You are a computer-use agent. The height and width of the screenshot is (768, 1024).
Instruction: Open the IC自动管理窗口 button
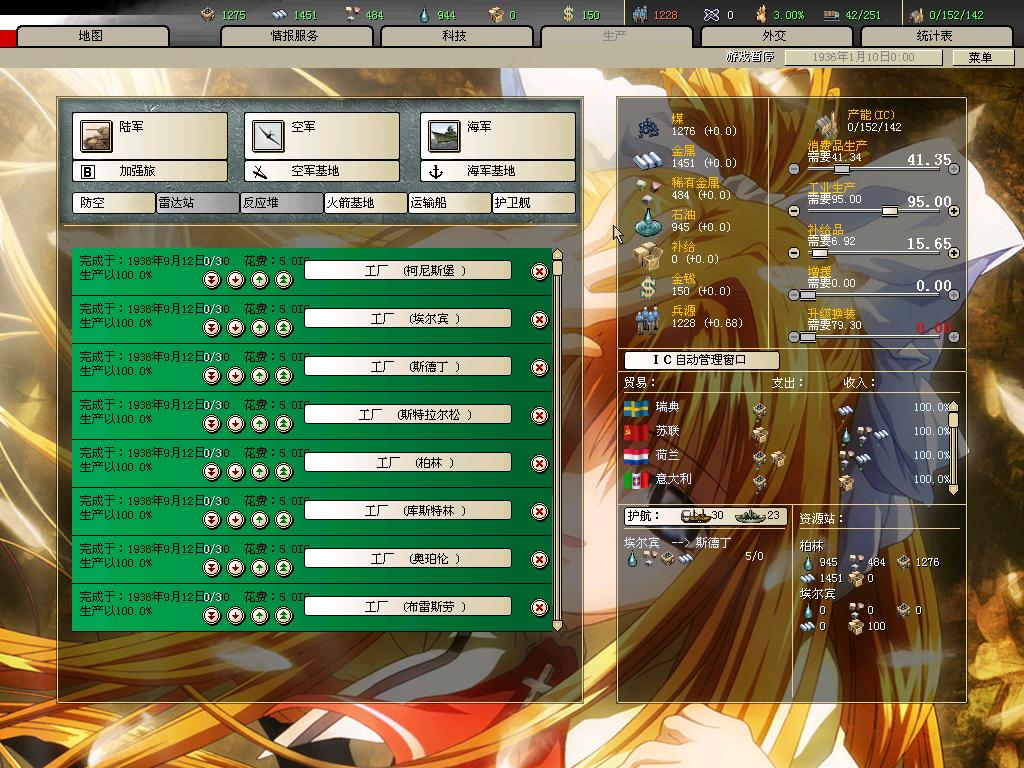700,360
